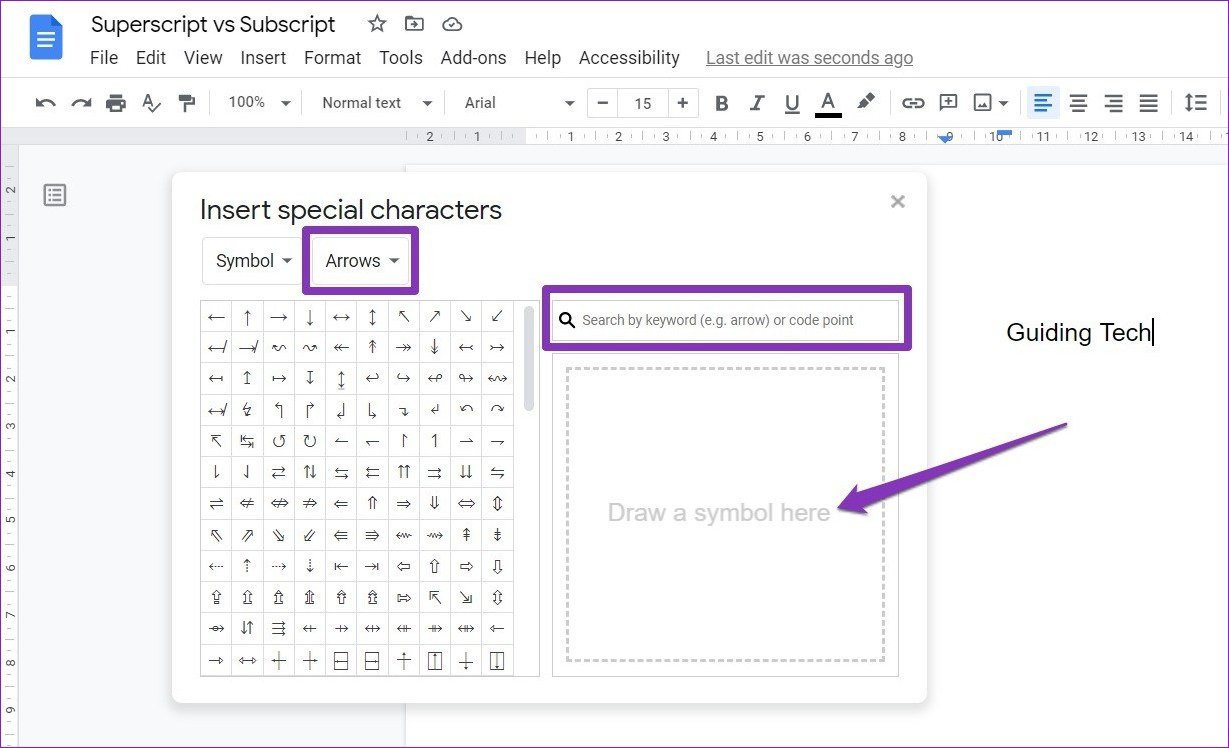Rename the Superscript vs Subscript title

click(213, 24)
